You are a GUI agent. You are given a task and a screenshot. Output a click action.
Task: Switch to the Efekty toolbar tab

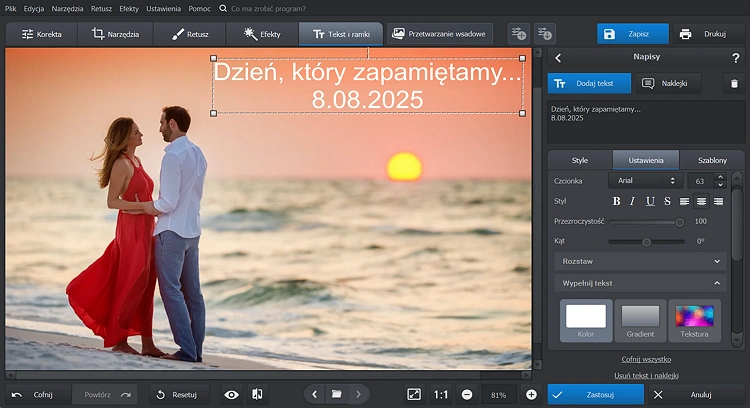coord(262,34)
